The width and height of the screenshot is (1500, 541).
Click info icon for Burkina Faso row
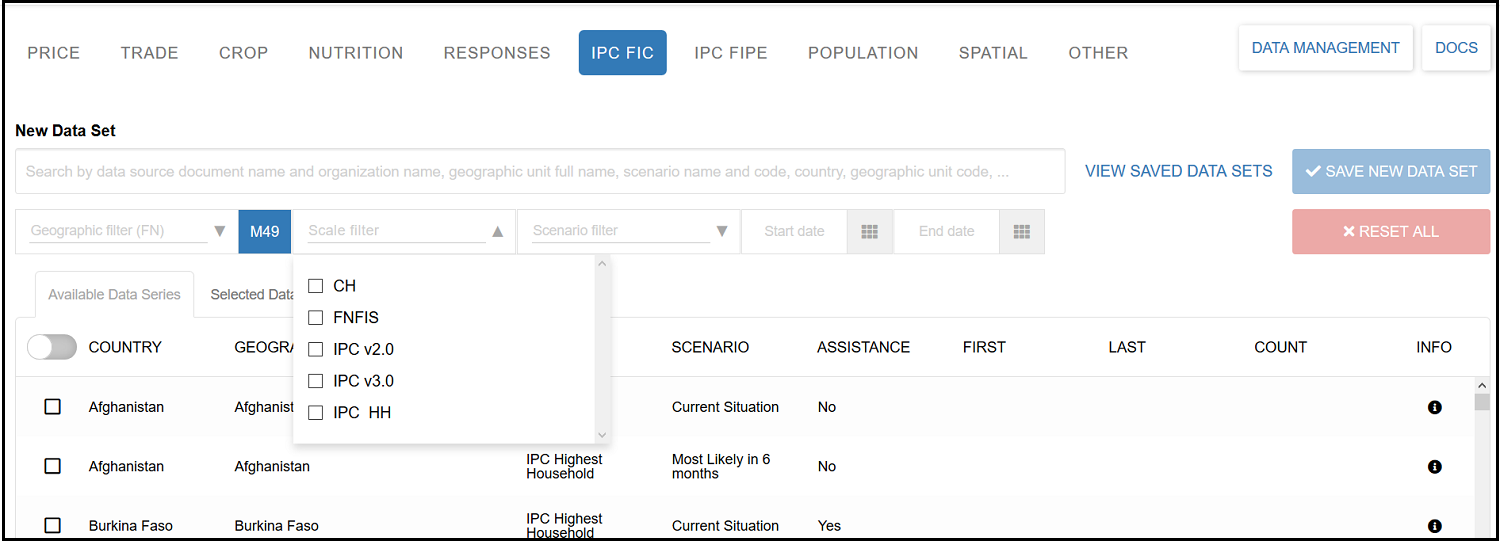click(1434, 526)
